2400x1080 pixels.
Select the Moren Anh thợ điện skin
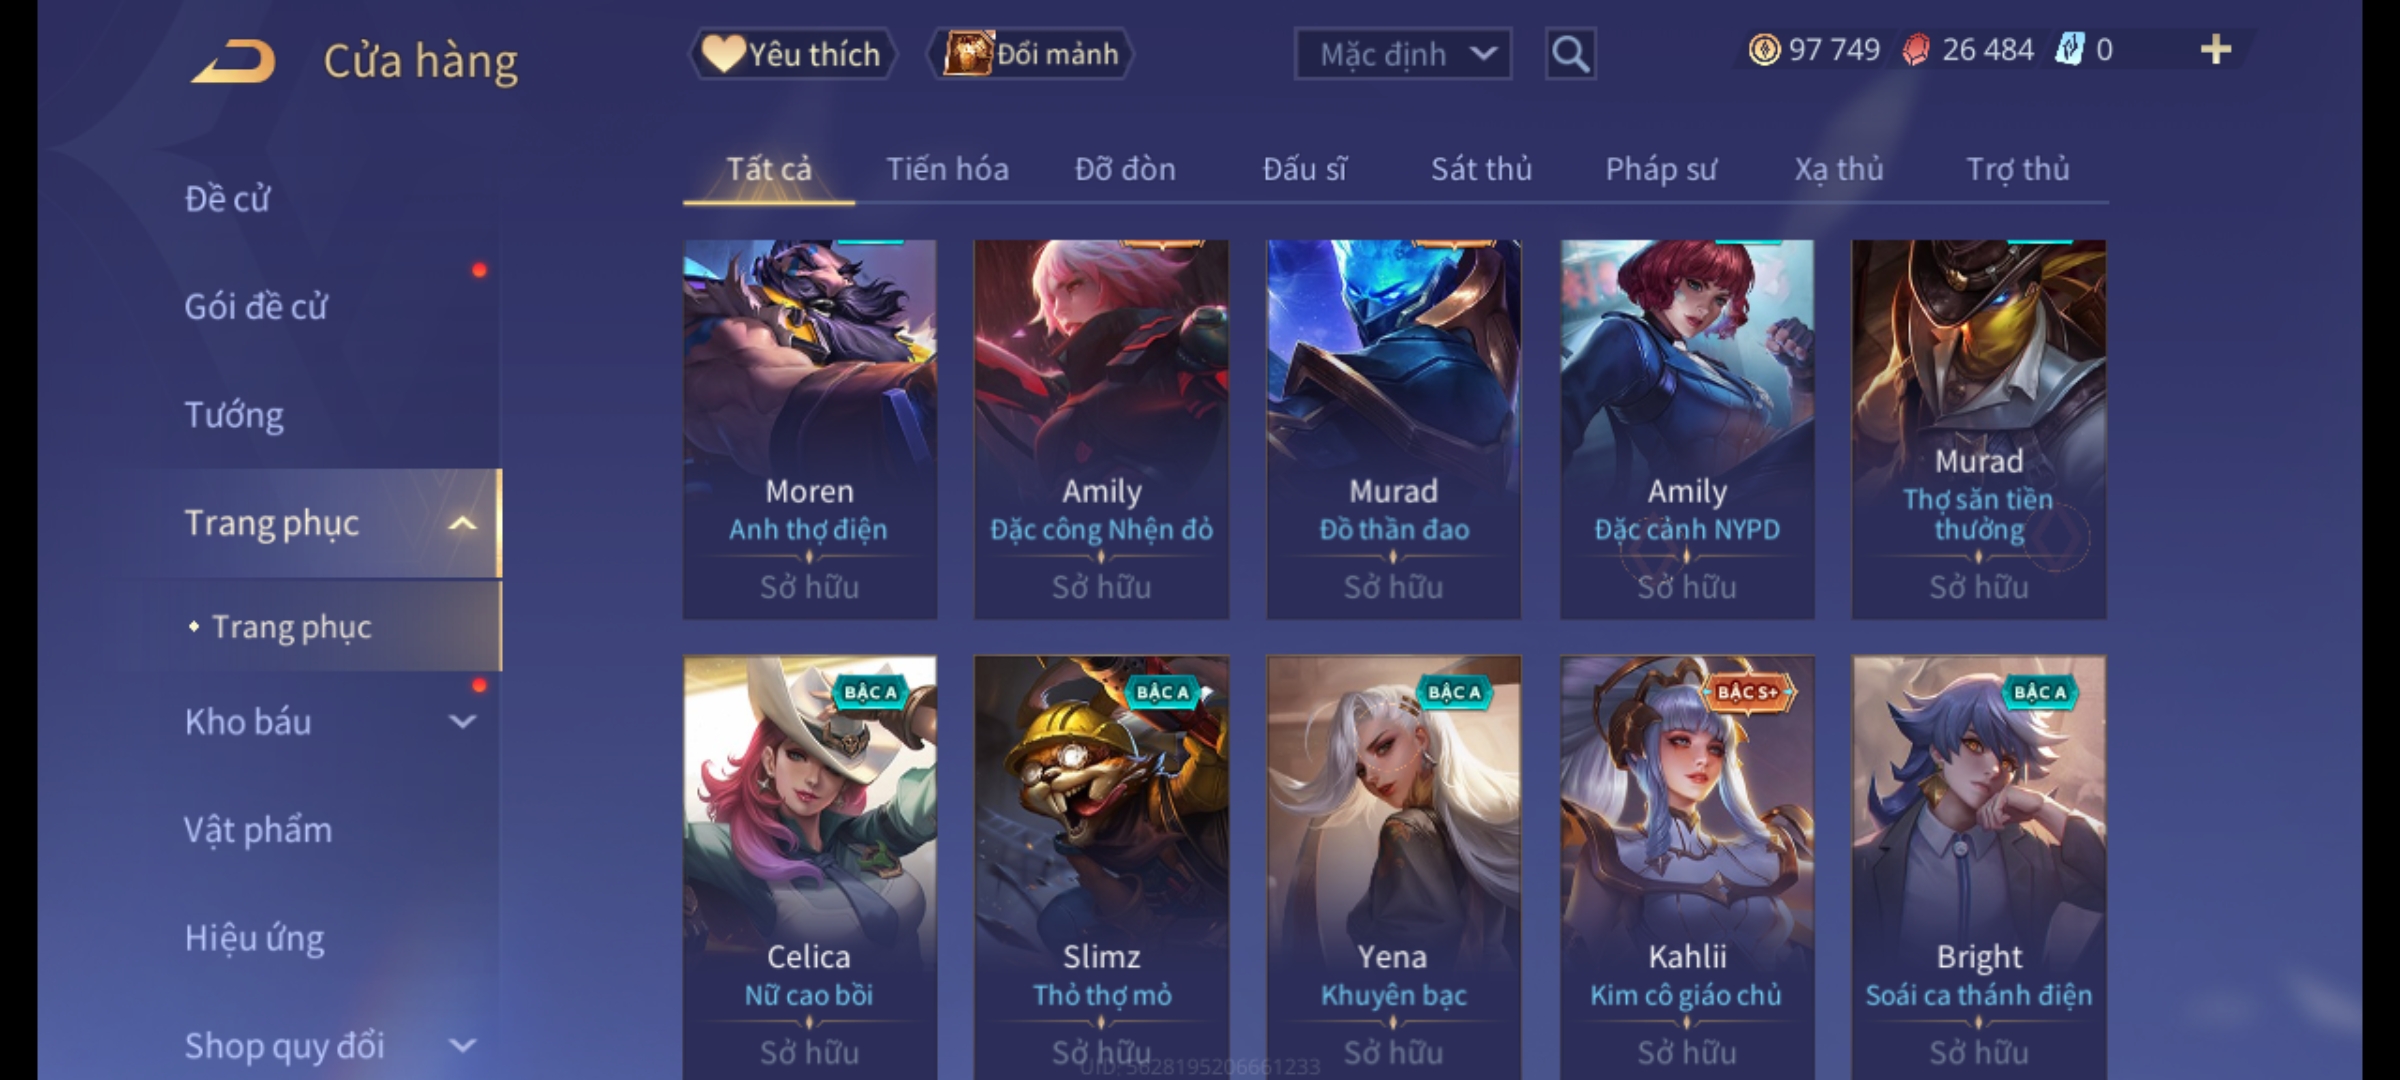pyautogui.click(x=810, y=429)
